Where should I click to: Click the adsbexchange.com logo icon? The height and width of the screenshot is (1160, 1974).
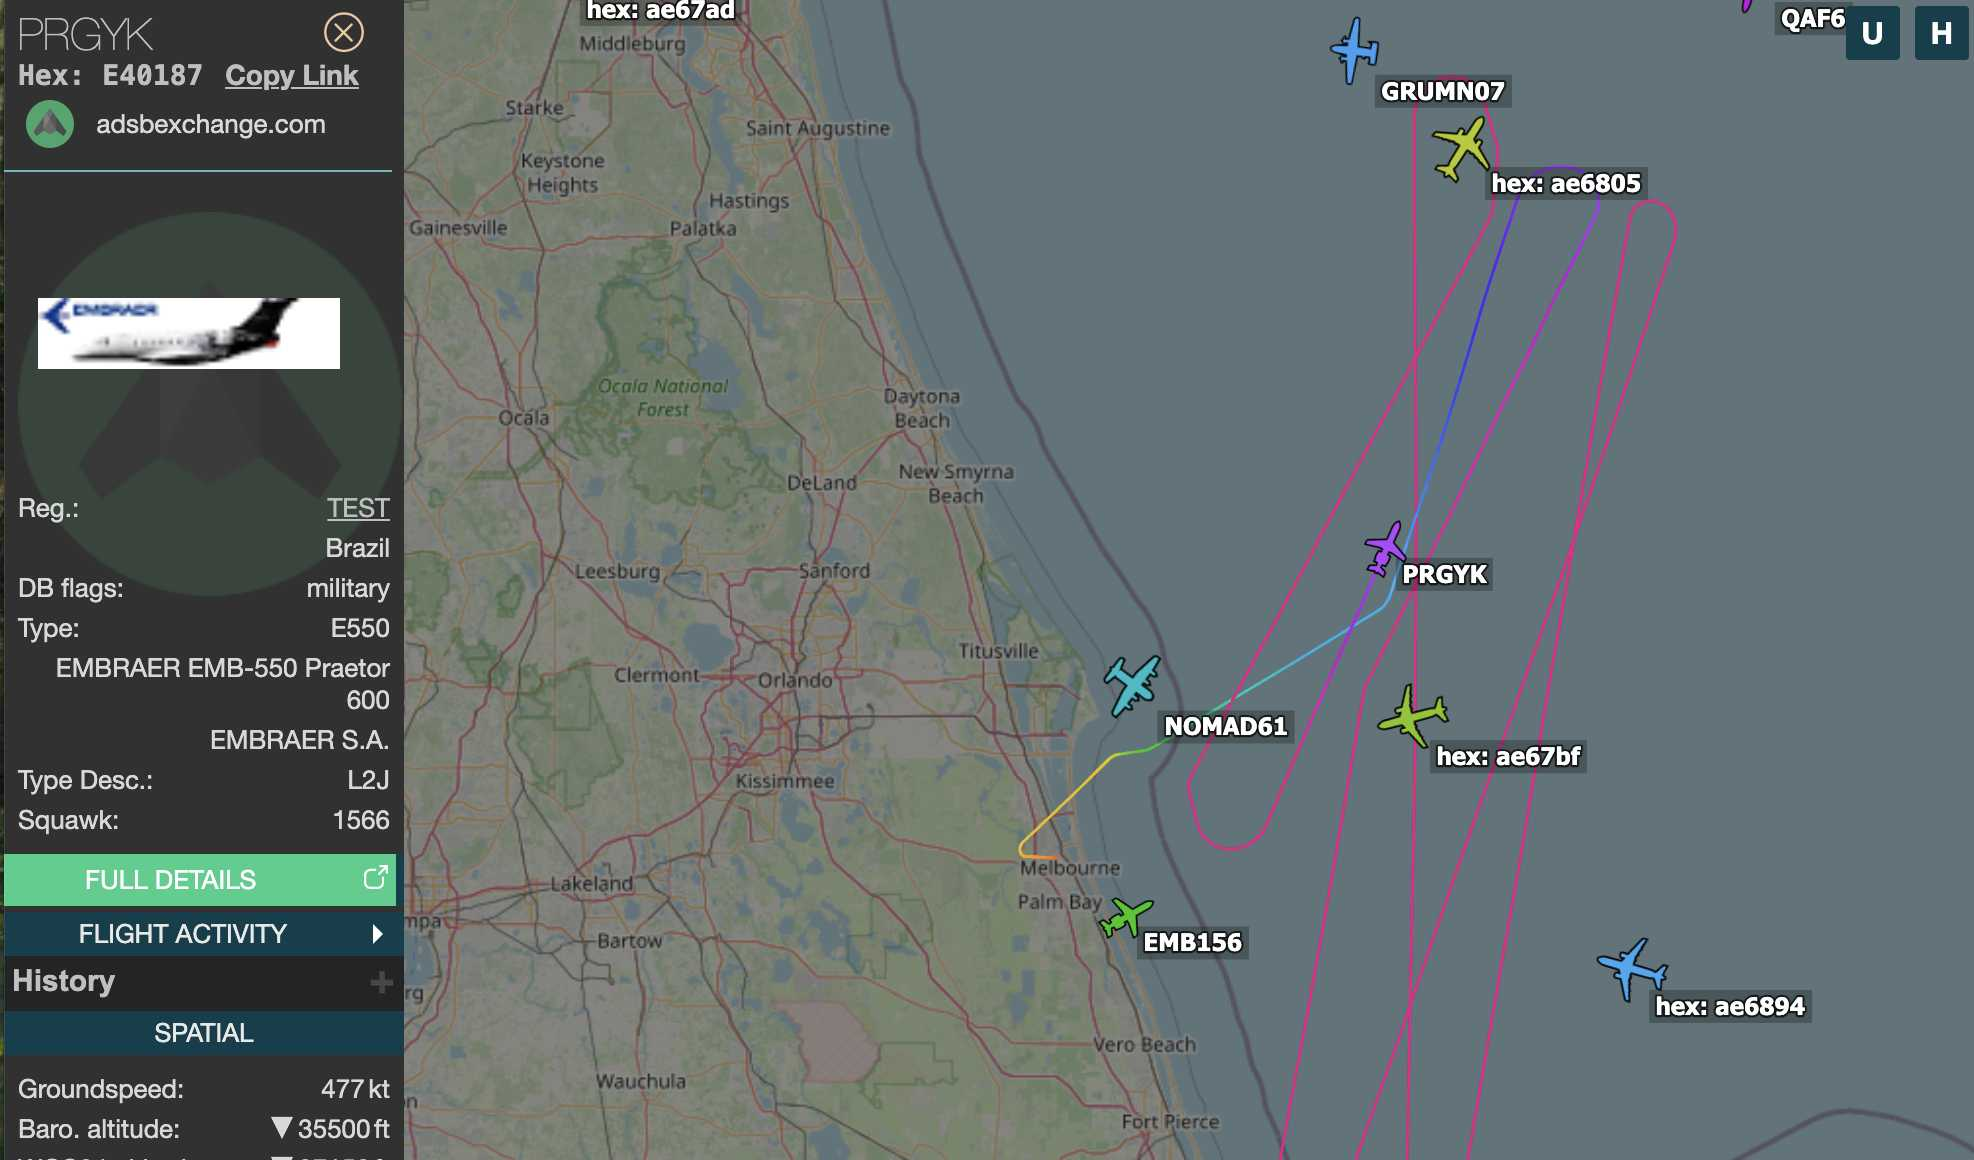(x=50, y=125)
